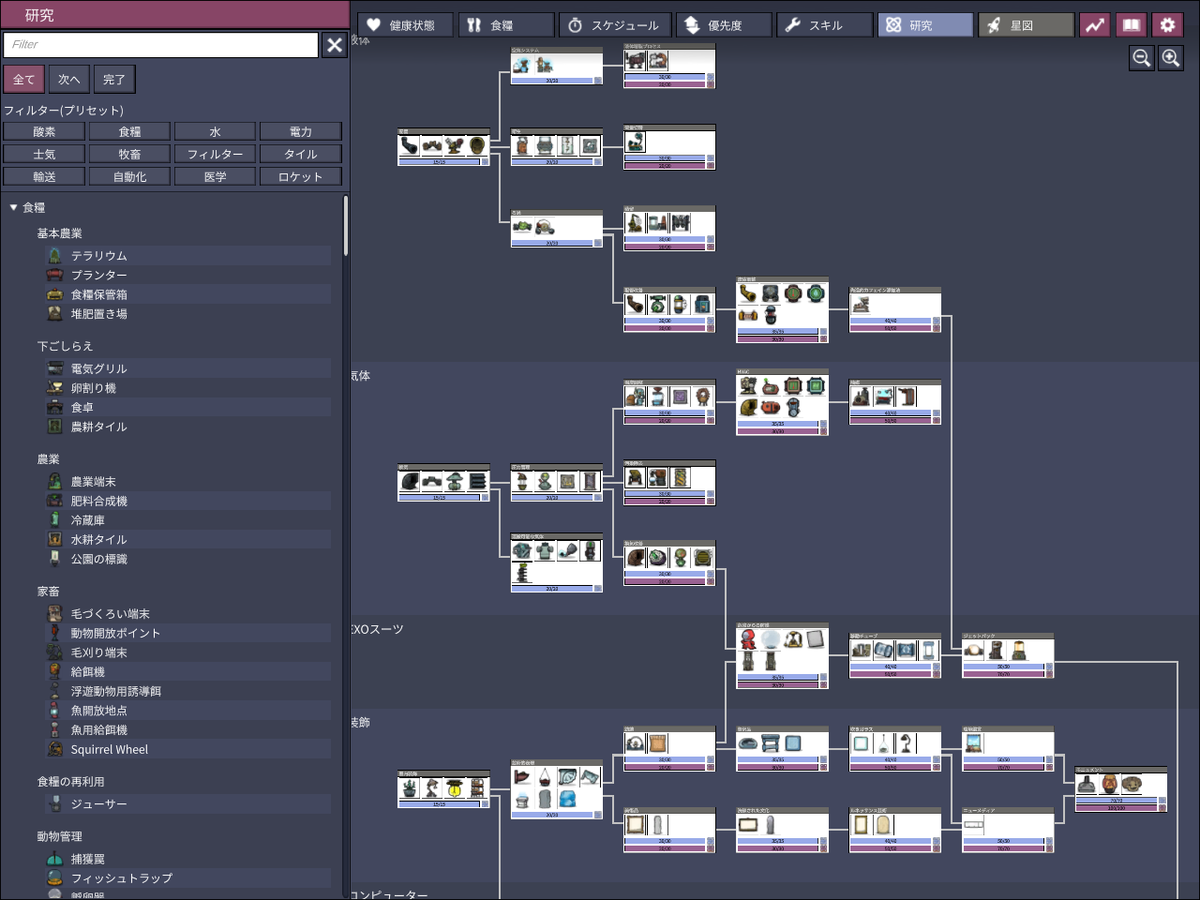Toggle the 全て filter
Image resolution: width=1200 pixels, height=900 pixels.
coord(24,79)
